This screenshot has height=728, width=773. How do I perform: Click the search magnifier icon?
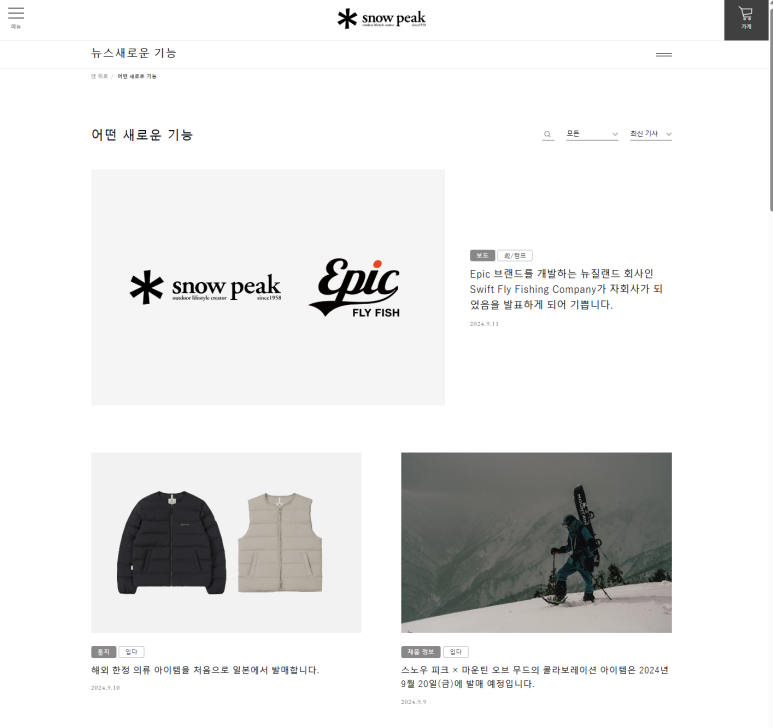548,134
